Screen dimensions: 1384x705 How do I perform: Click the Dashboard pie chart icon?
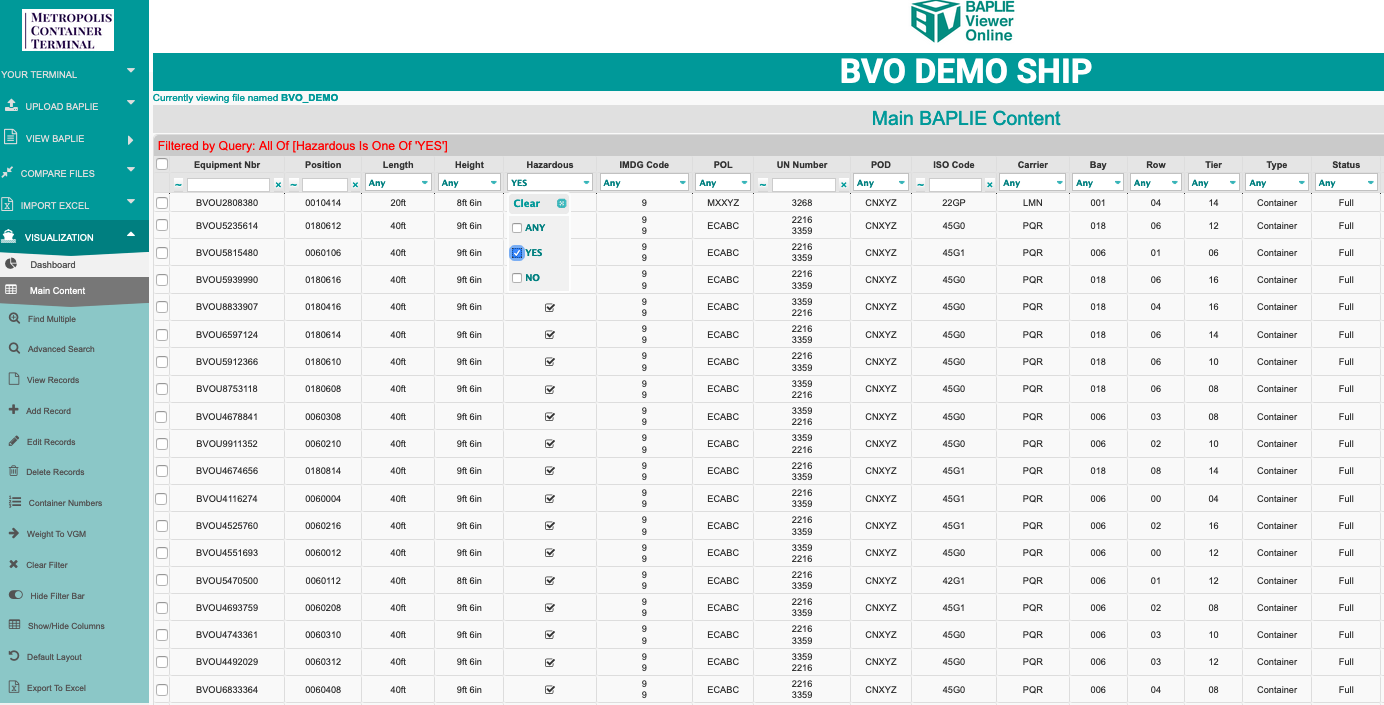[11, 264]
